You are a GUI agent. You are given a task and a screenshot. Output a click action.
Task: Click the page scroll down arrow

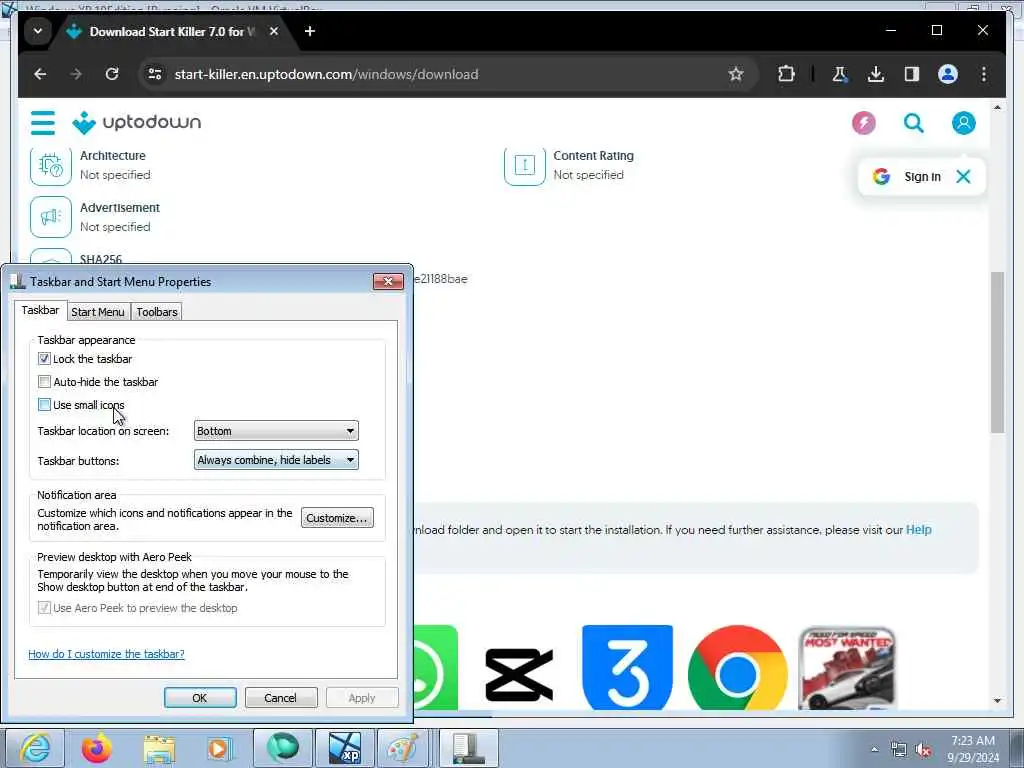tap(997, 701)
